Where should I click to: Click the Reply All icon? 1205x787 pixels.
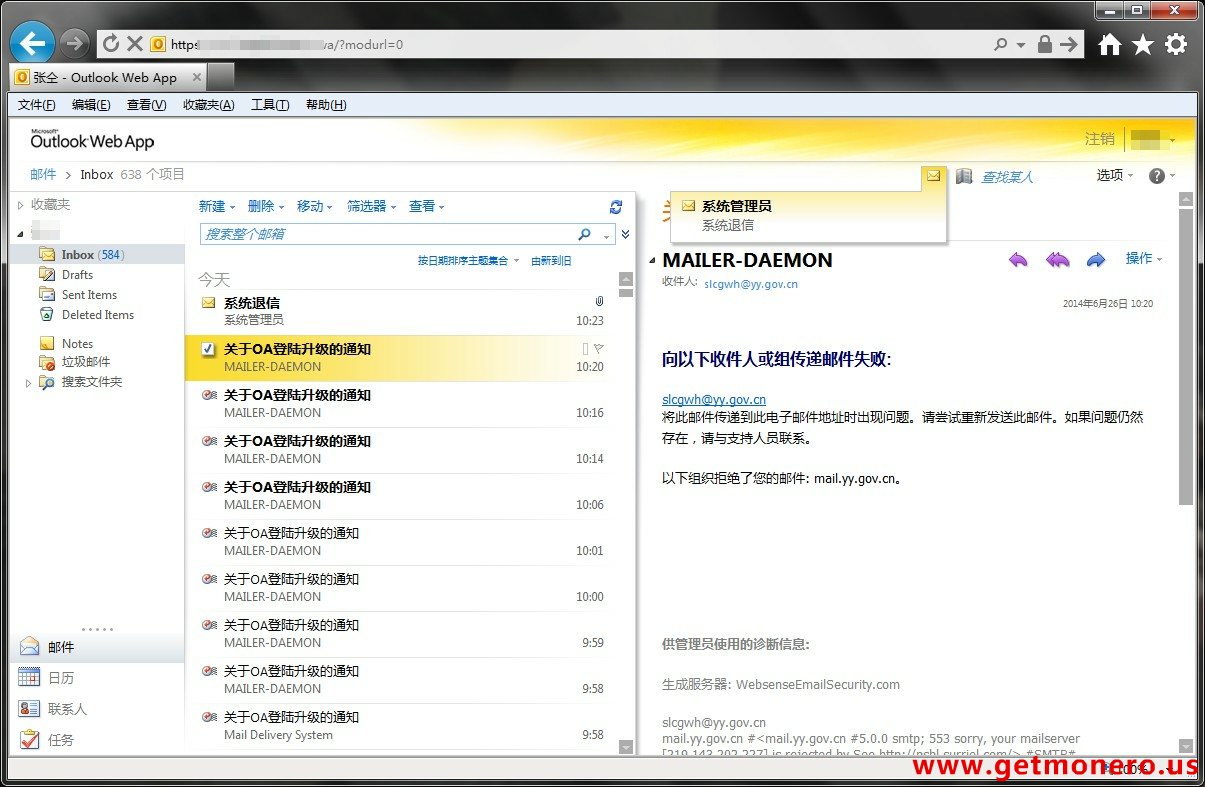pyautogui.click(x=1057, y=260)
